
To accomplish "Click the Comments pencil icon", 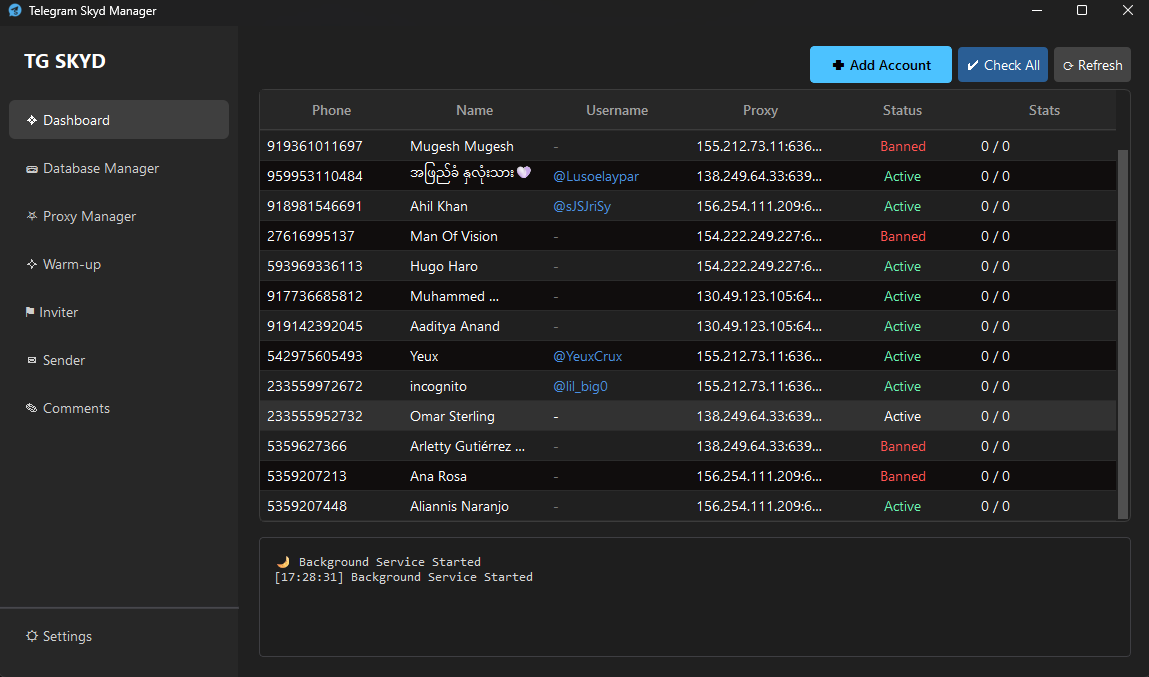I will click(x=33, y=409).
